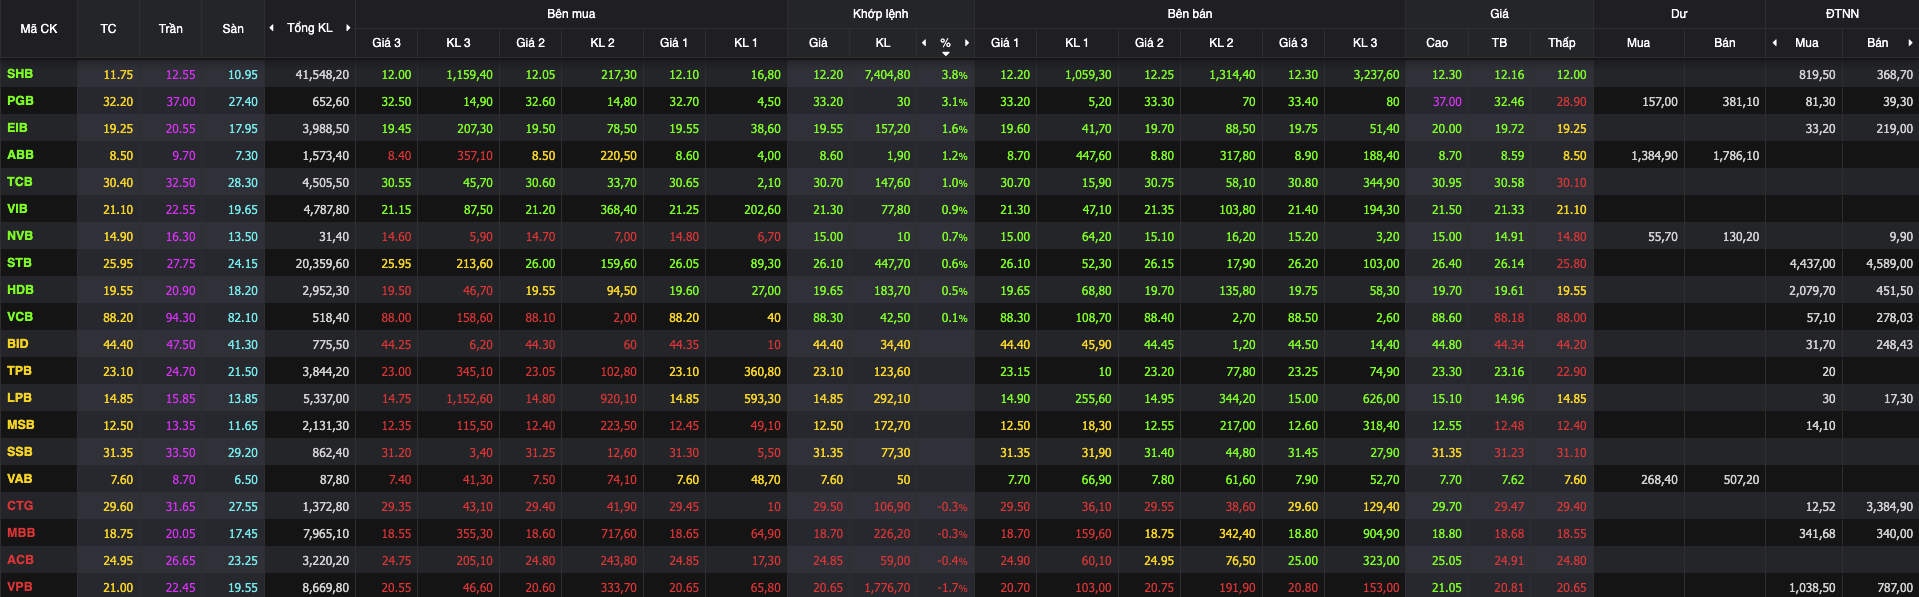This screenshot has height=597, width=1919.
Task: Click the TC reference price column header
Action: (x=108, y=29)
